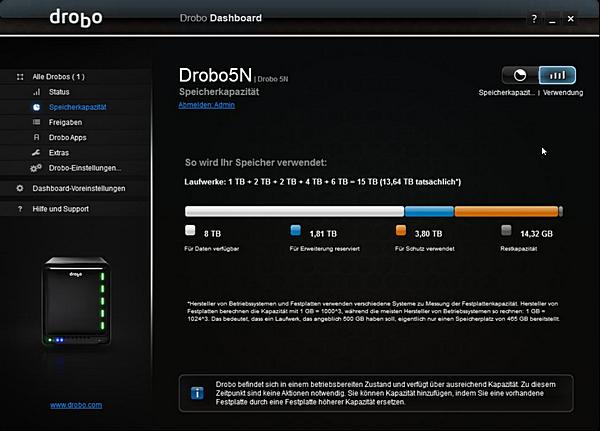The height and width of the screenshot is (431, 600).
Task: Click the orange protection bar segment
Action: (x=506, y=211)
